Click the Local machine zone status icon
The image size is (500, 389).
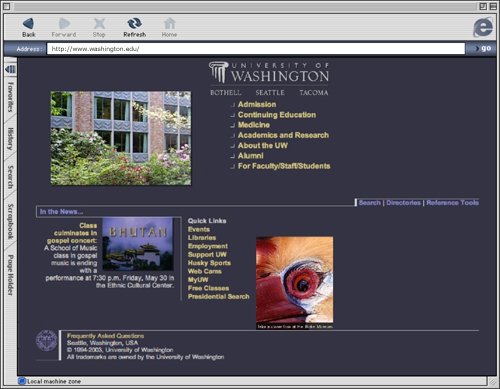click(22, 381)
